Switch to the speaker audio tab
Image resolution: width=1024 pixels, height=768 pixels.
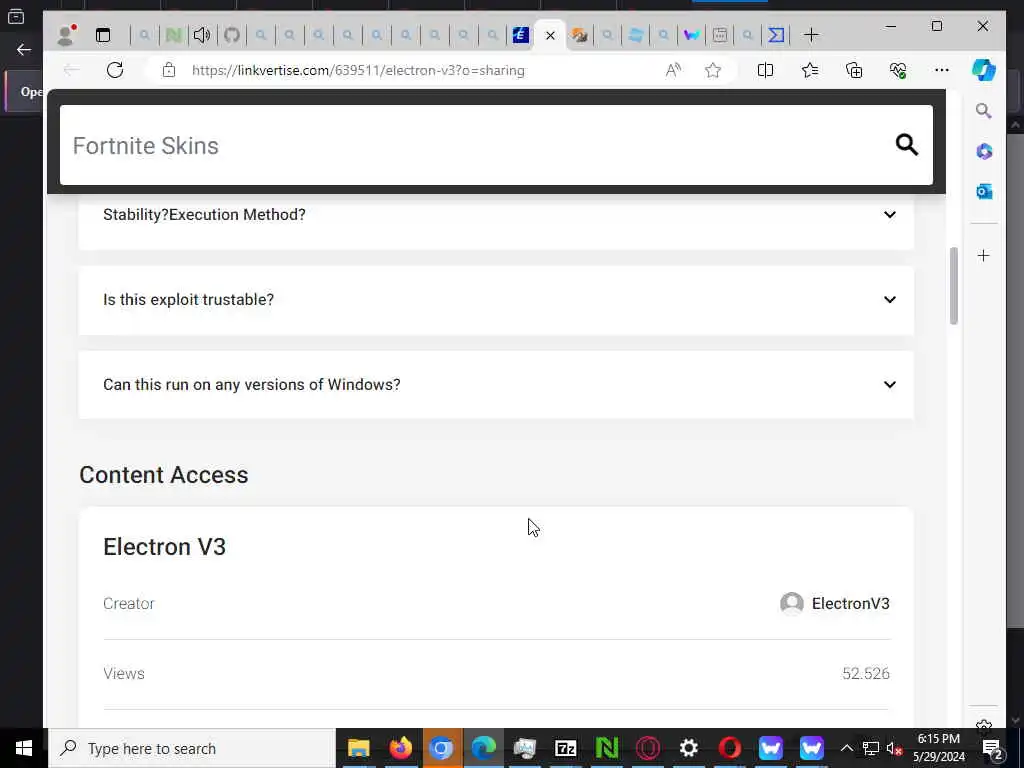pos(202,35)
